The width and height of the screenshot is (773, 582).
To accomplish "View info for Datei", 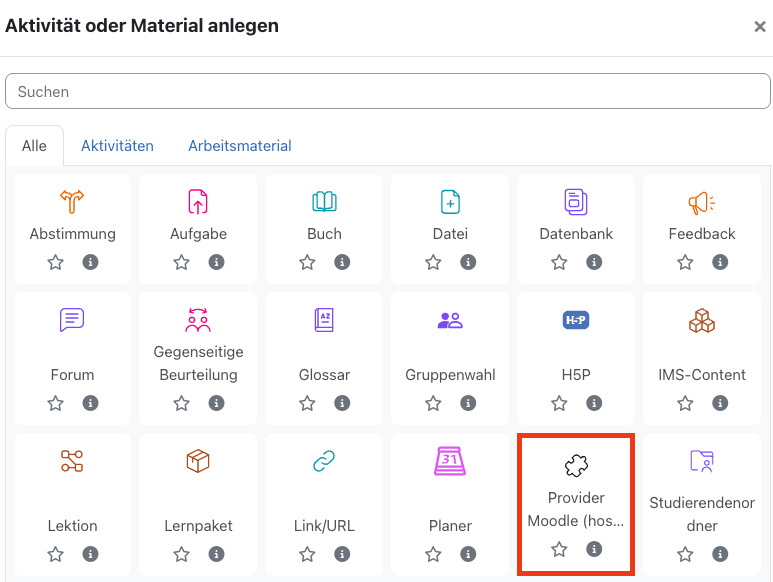I will click(x=468, y=262).
